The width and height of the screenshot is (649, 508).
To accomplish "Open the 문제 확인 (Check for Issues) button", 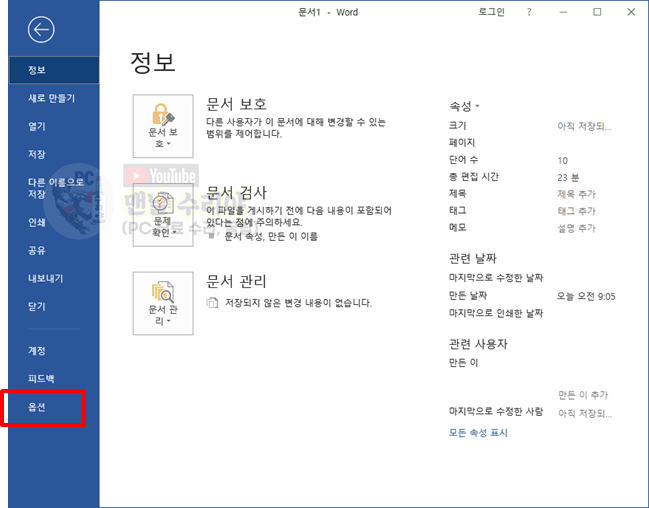I will 163,215.
